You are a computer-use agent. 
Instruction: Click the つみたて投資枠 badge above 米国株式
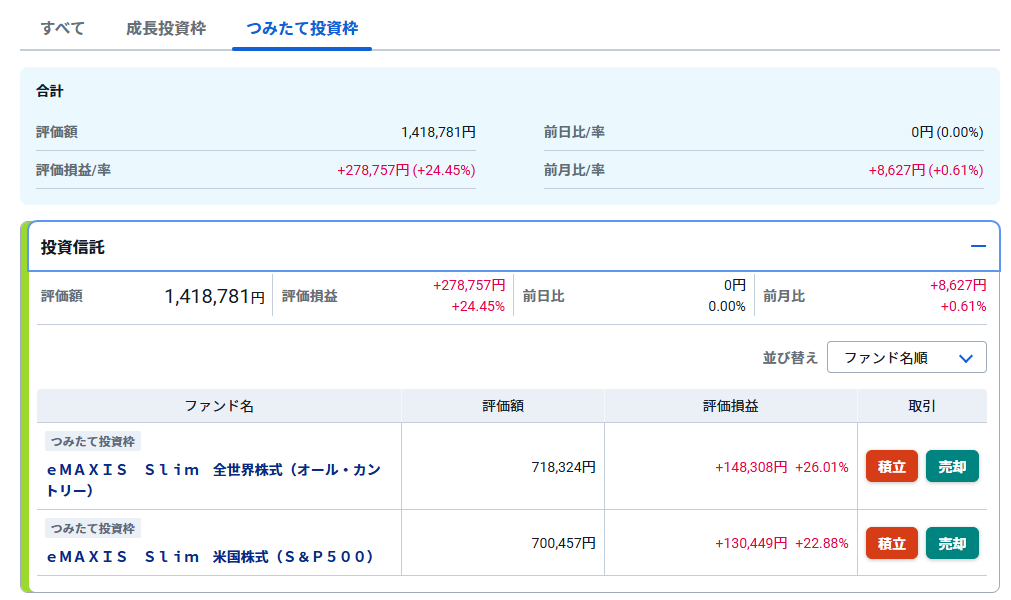click(94, 528)
